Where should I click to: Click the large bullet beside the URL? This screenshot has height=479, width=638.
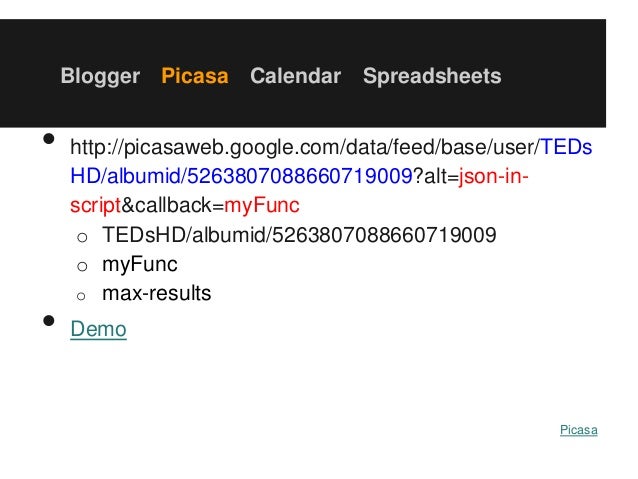click(46, 147)
